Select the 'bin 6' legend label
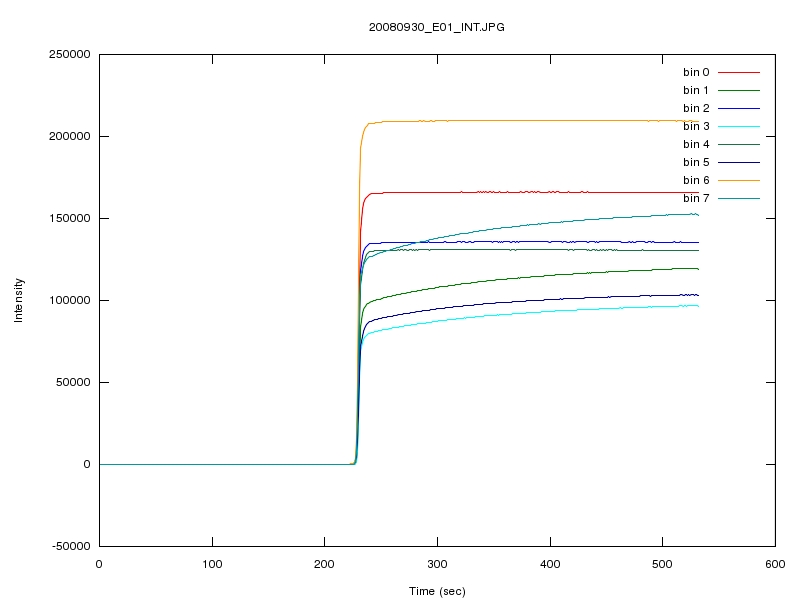Viewport: 800px width, 600px height. click(696, 180)
